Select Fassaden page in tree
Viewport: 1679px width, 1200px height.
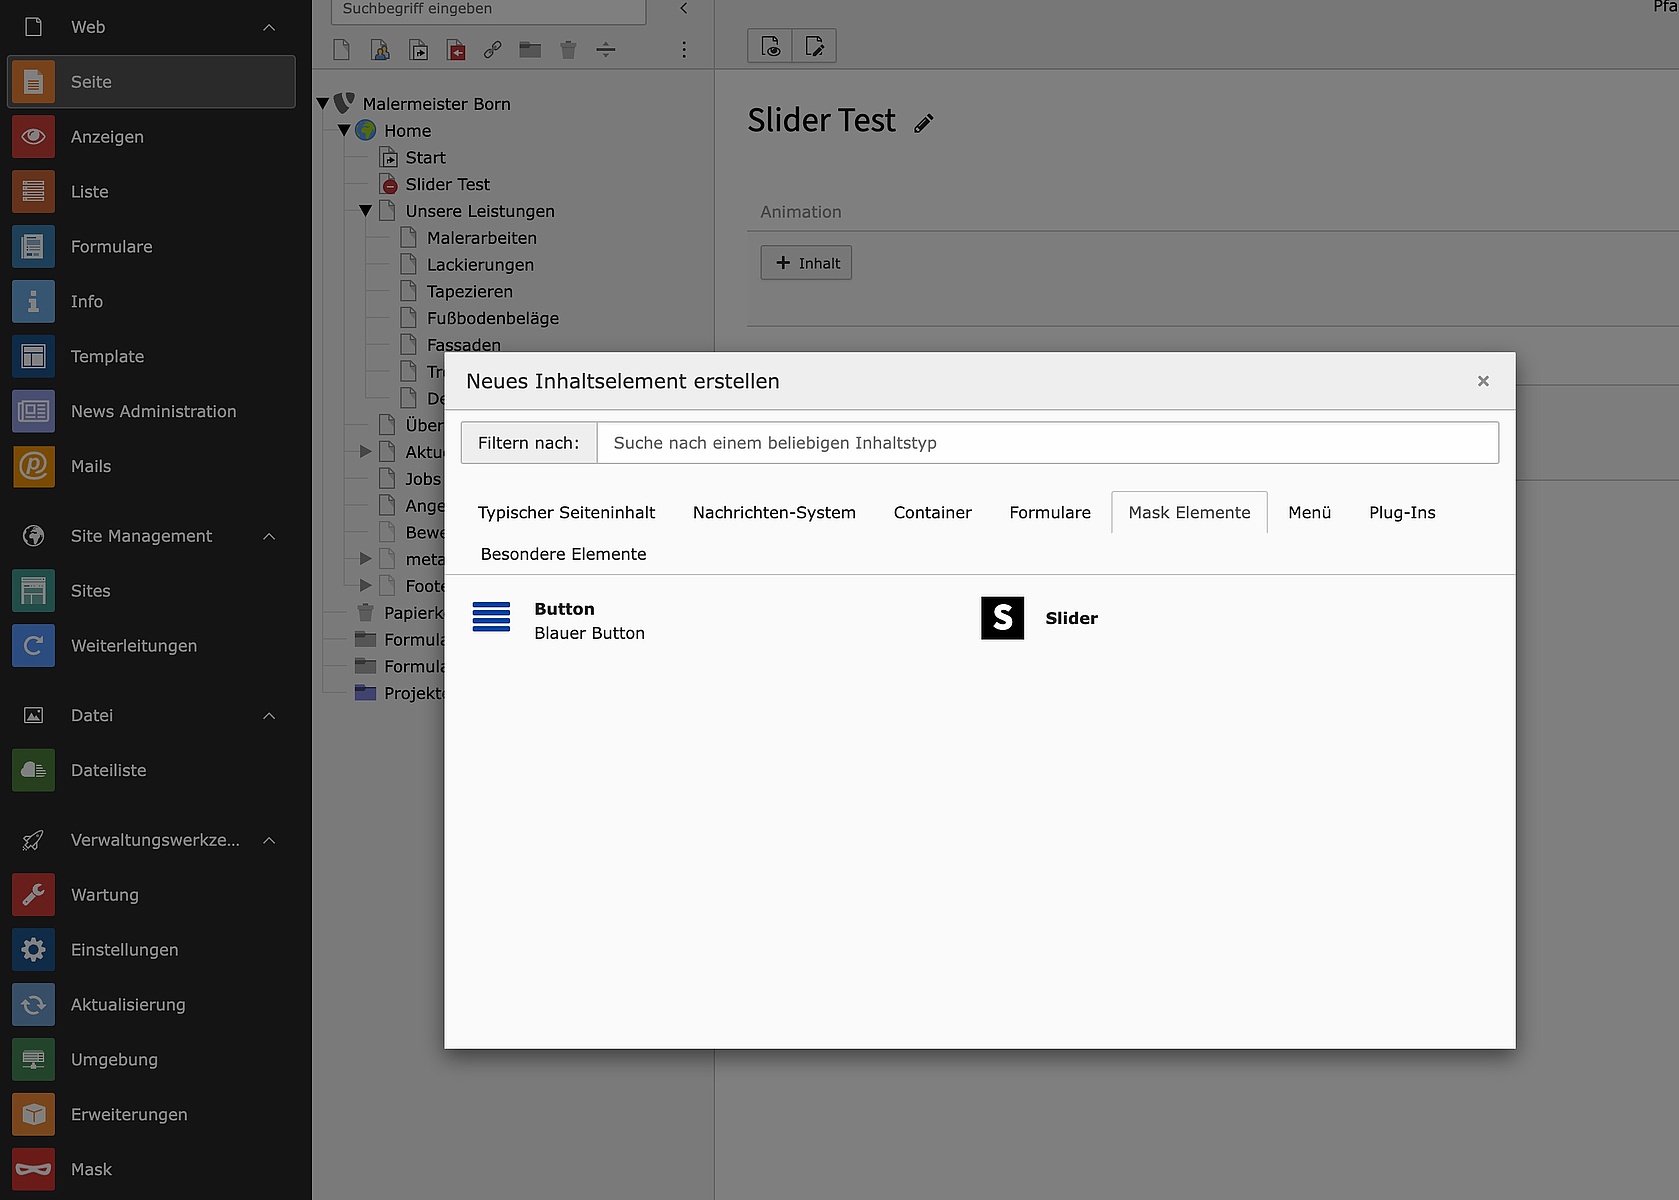(x=463, y=345)
